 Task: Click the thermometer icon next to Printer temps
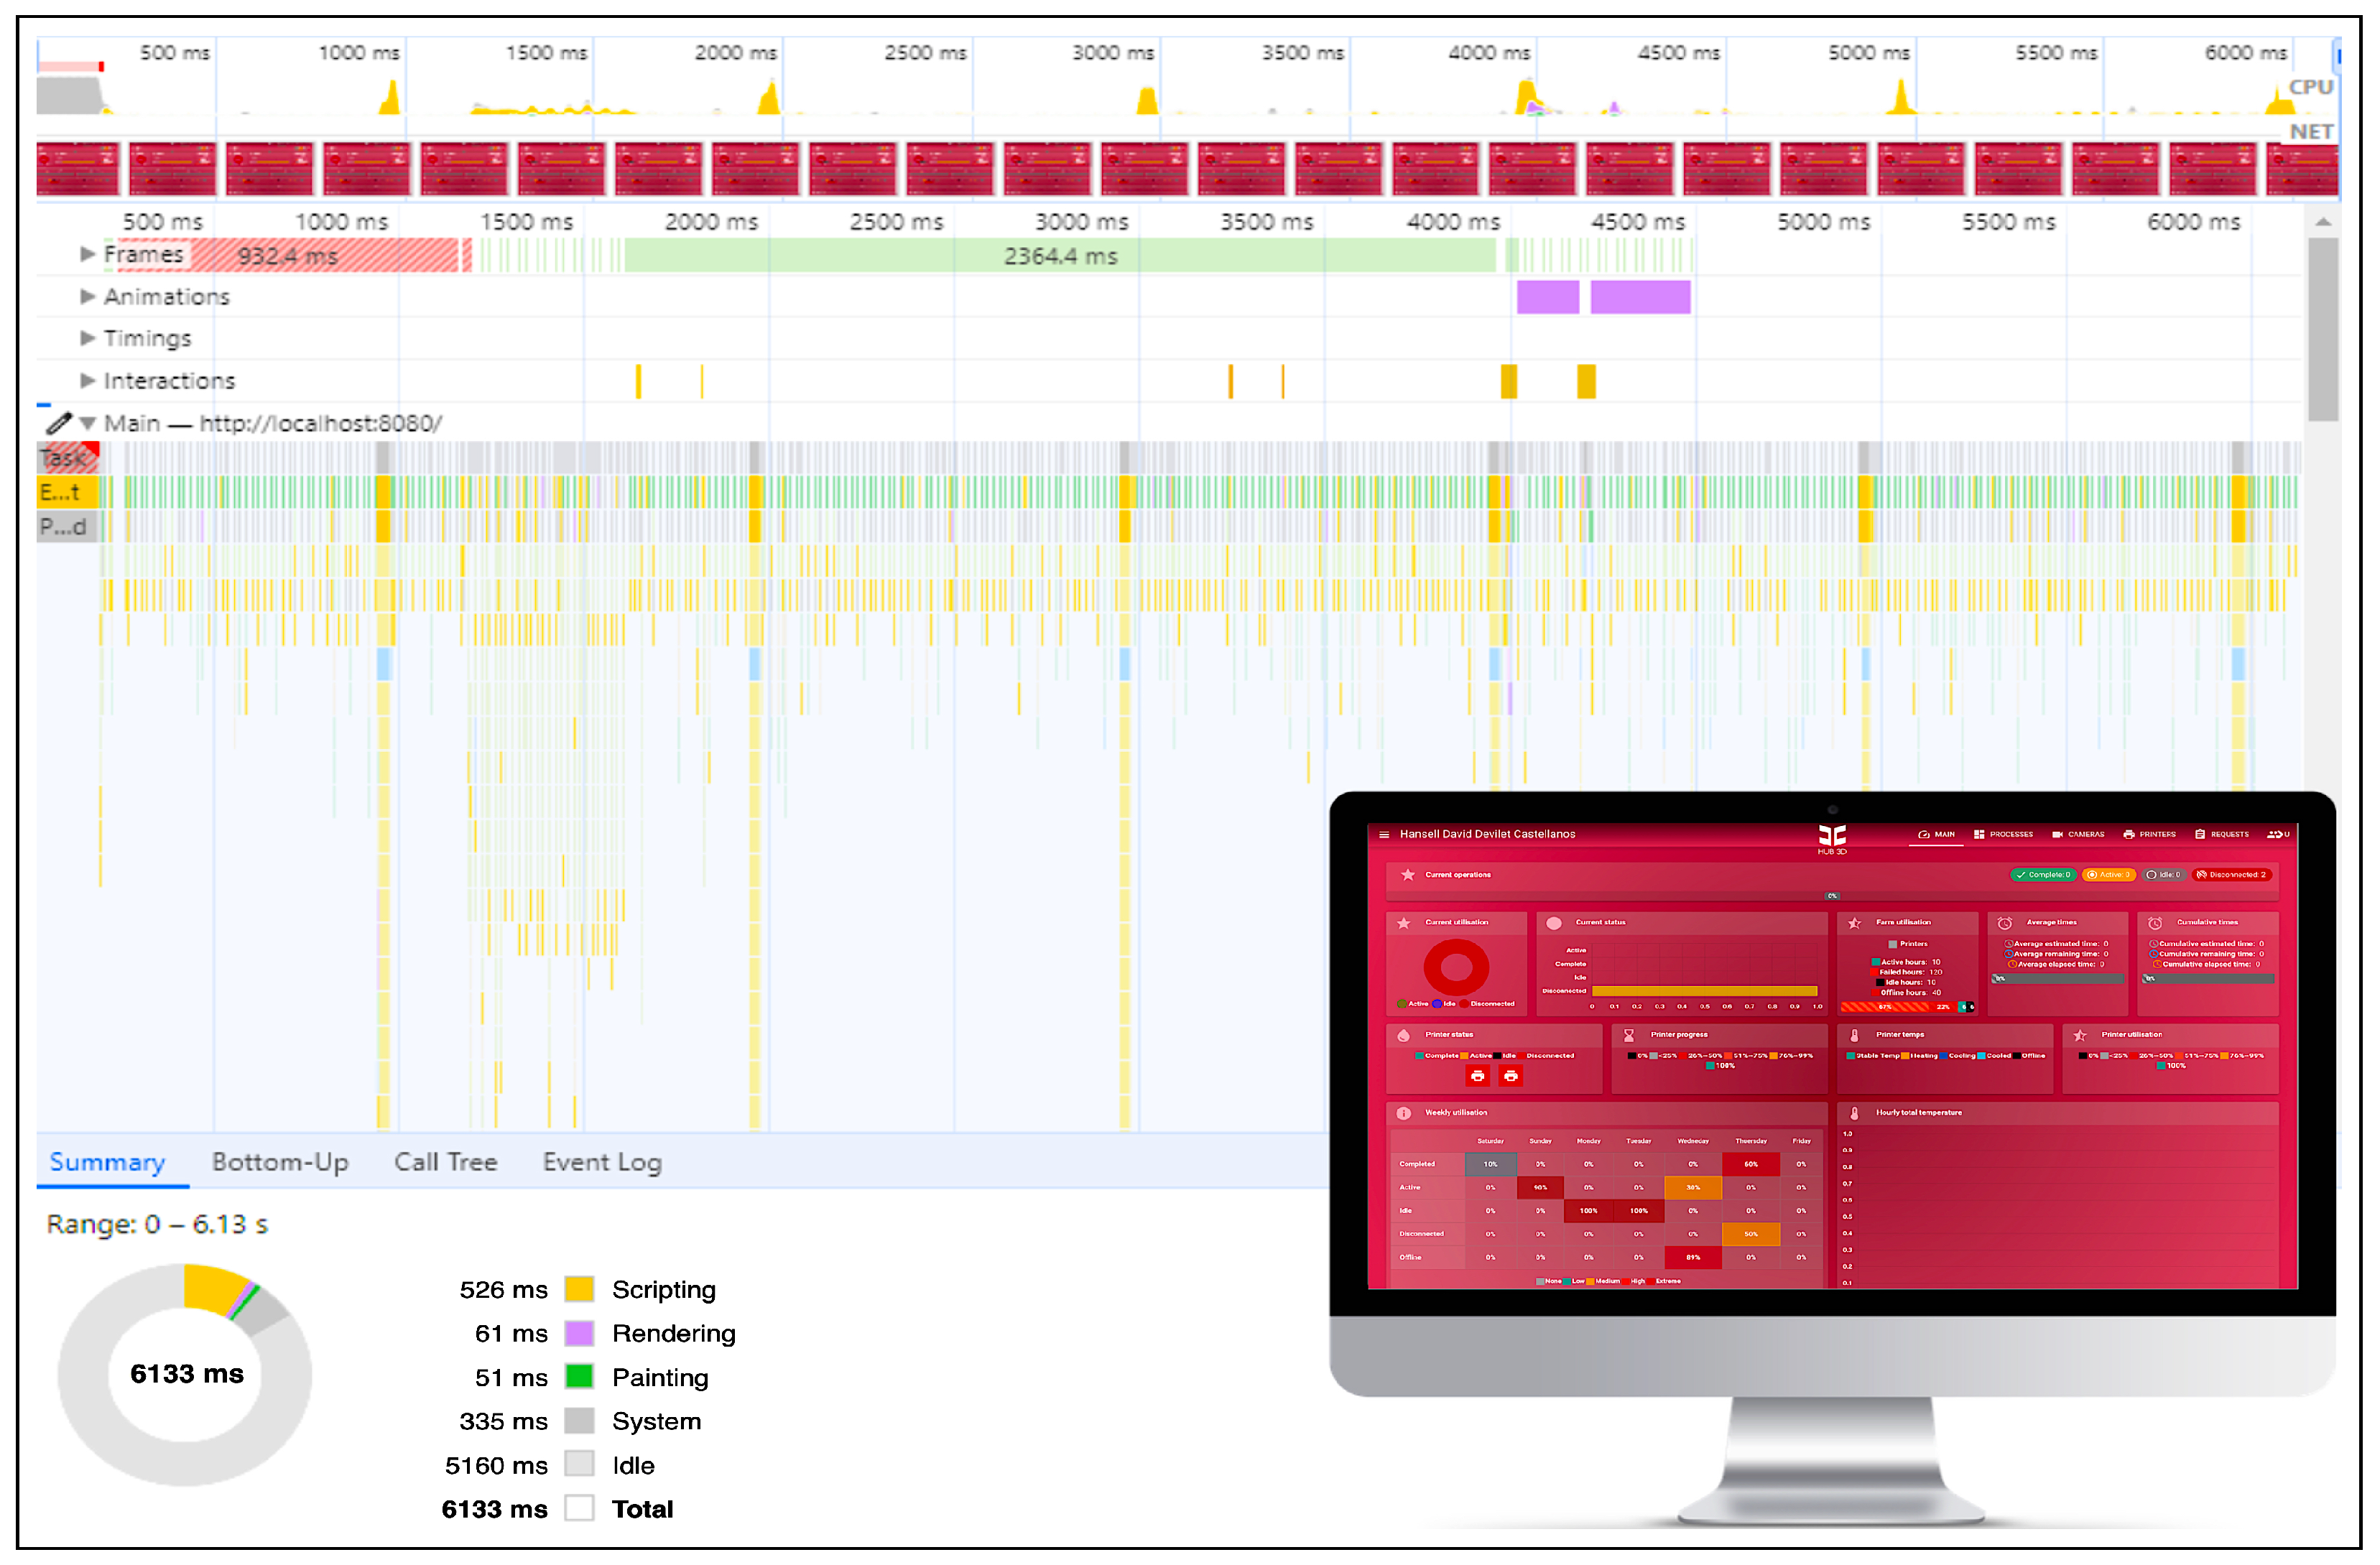coord(1855,1035)
